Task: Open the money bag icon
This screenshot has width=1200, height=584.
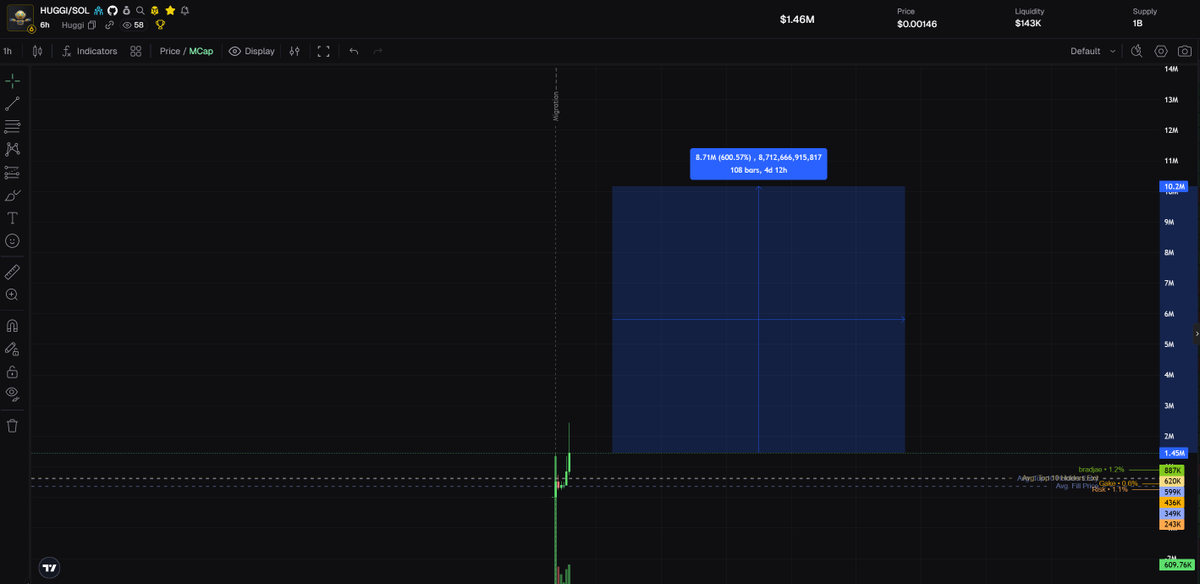Action: pos(126,10)
